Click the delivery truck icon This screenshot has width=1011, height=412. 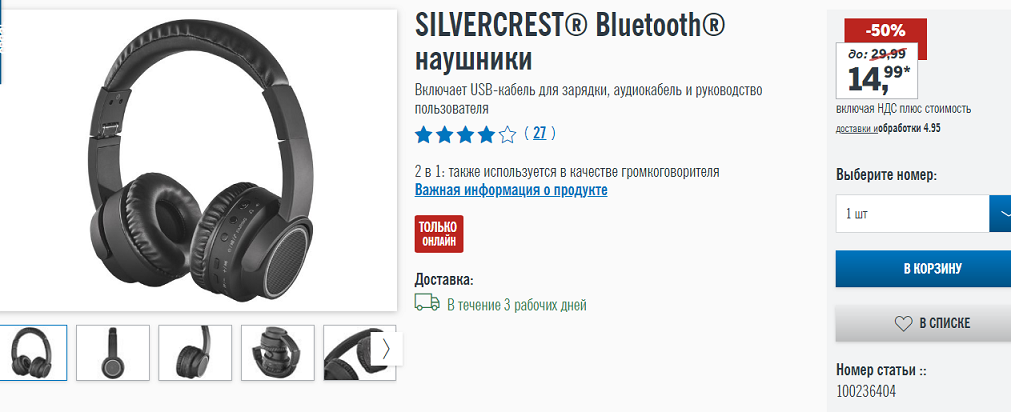[427, 303]
